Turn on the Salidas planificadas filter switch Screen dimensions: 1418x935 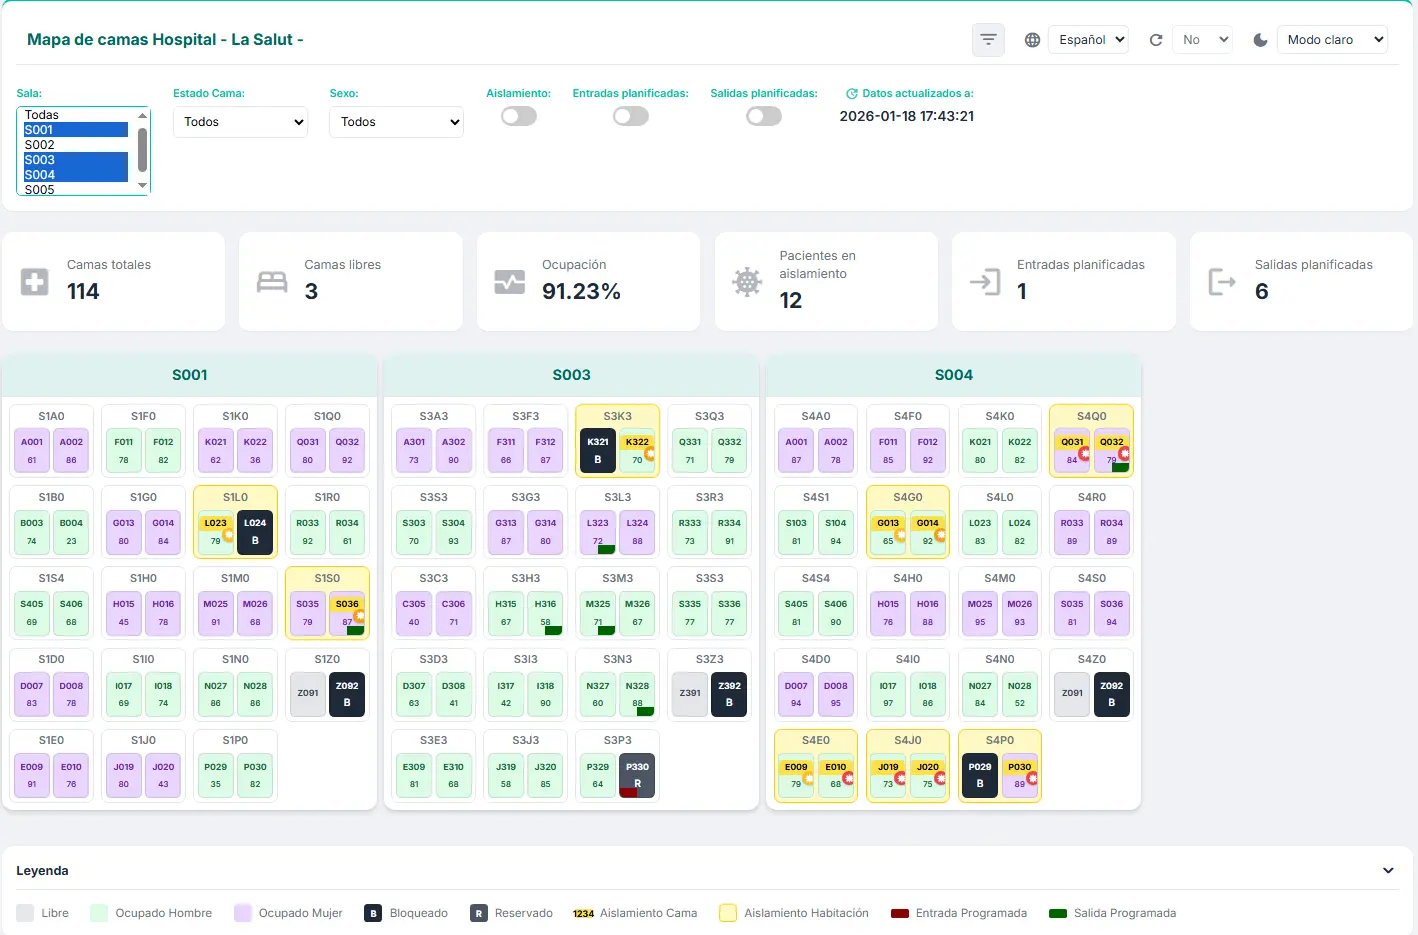pyautogui.click(x=764, y=116)
